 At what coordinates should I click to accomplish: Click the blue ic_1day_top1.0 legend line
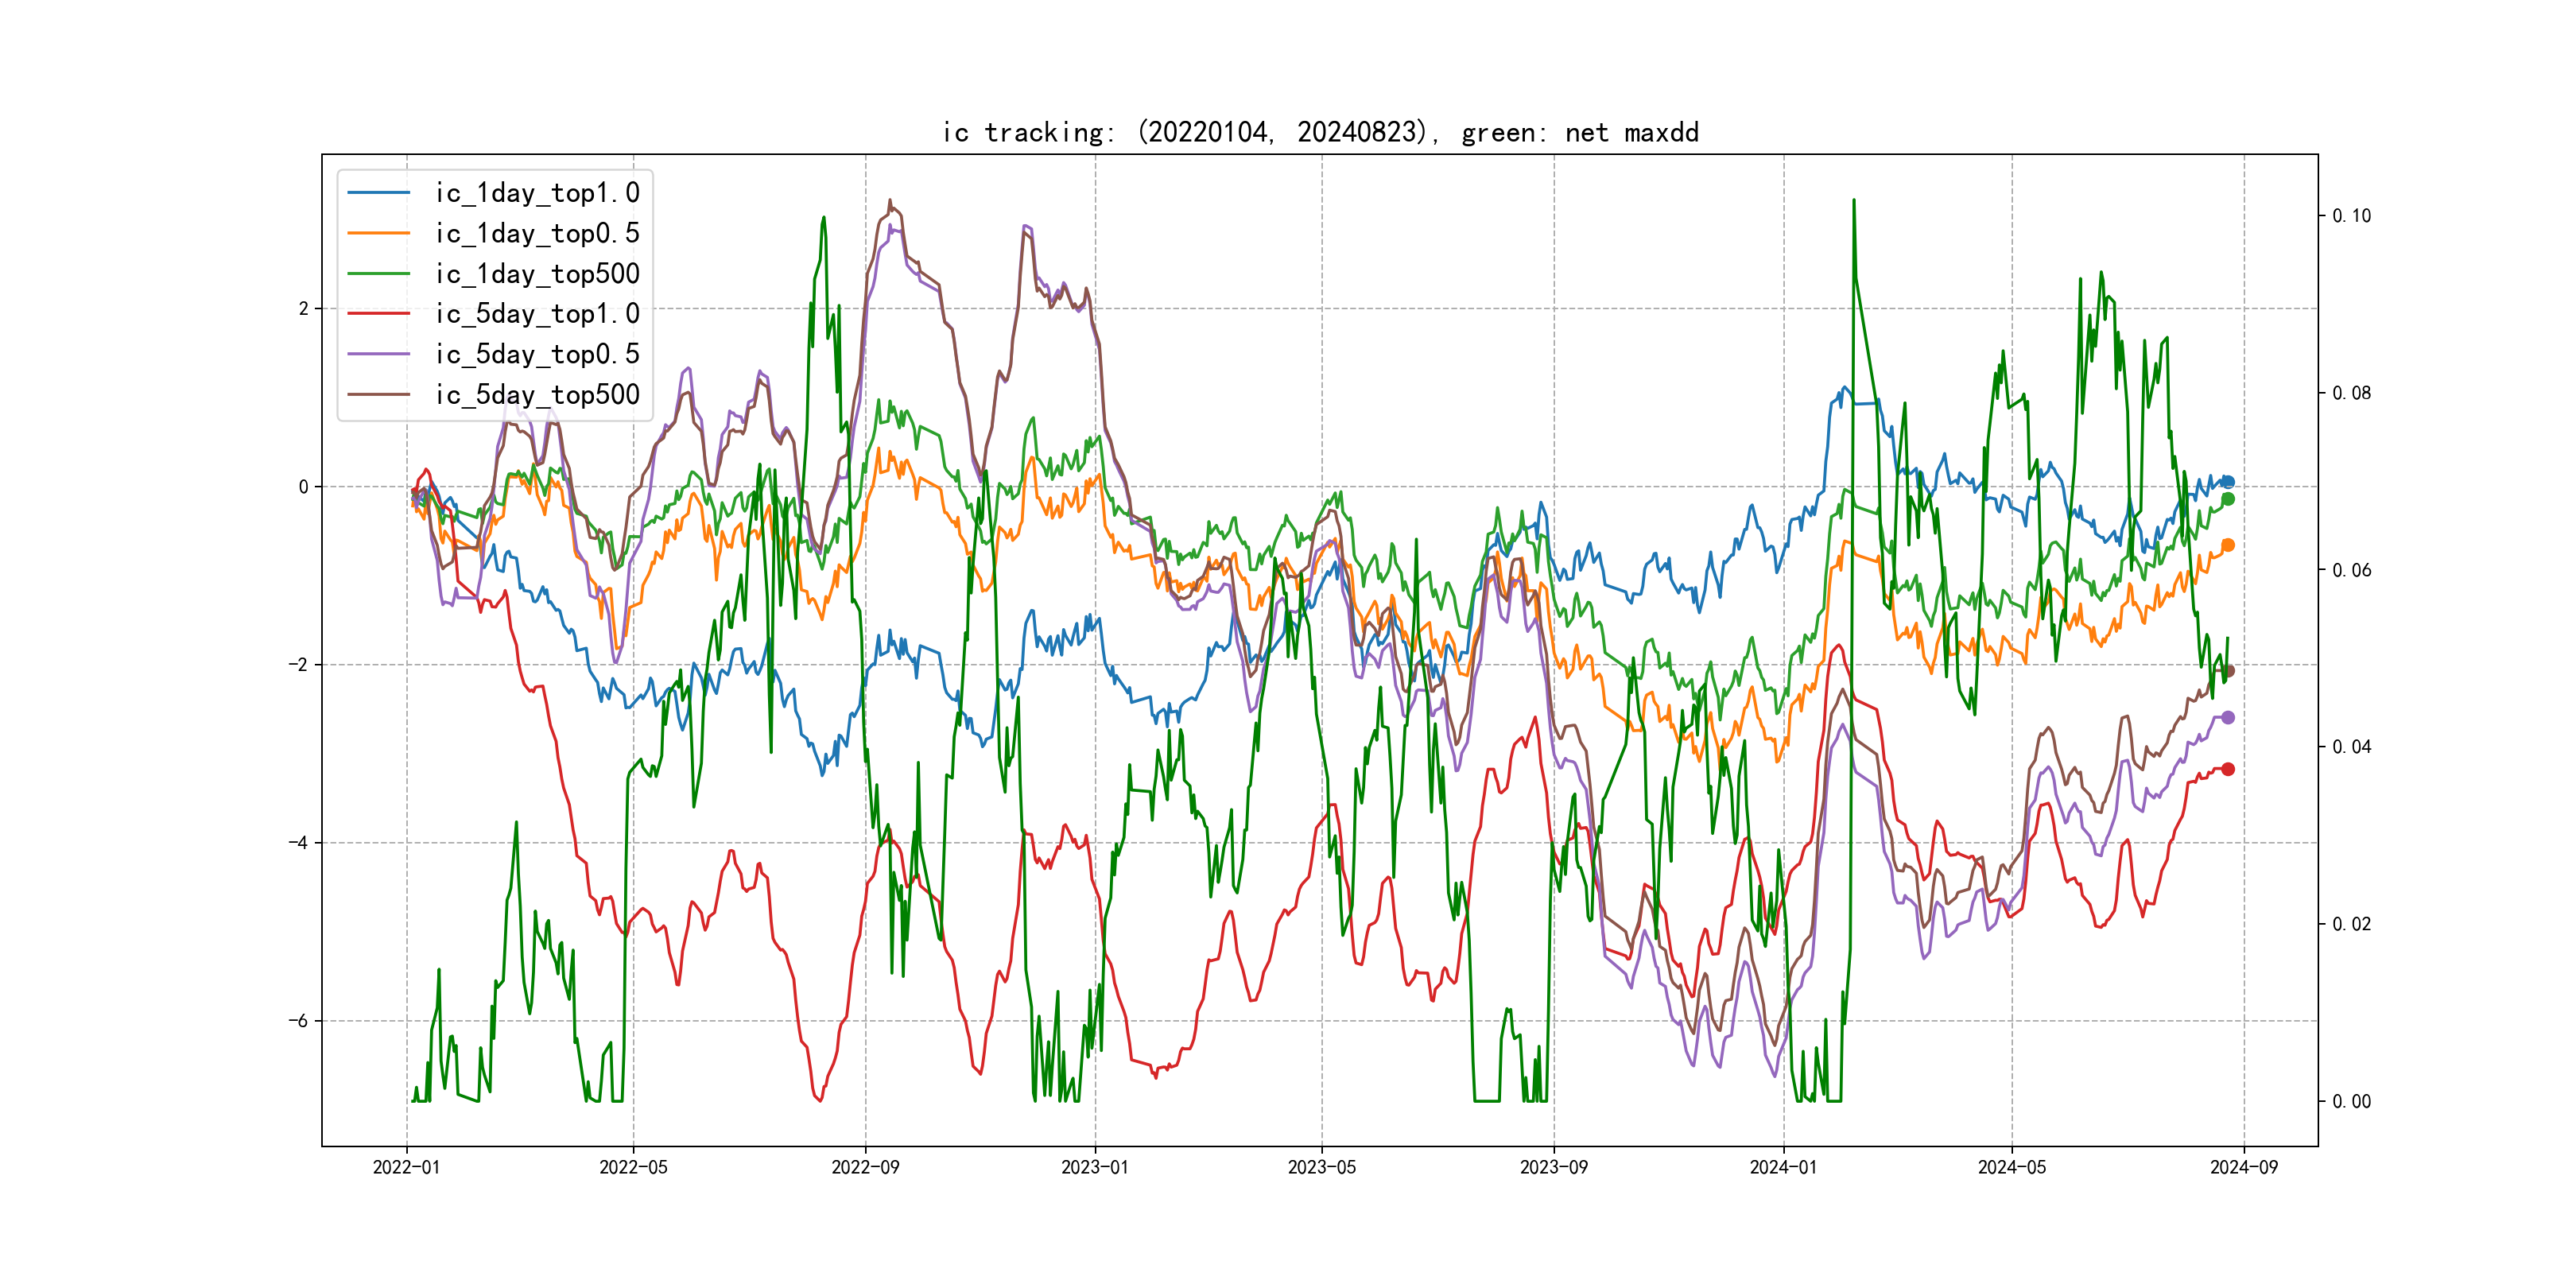click(378, 193)
